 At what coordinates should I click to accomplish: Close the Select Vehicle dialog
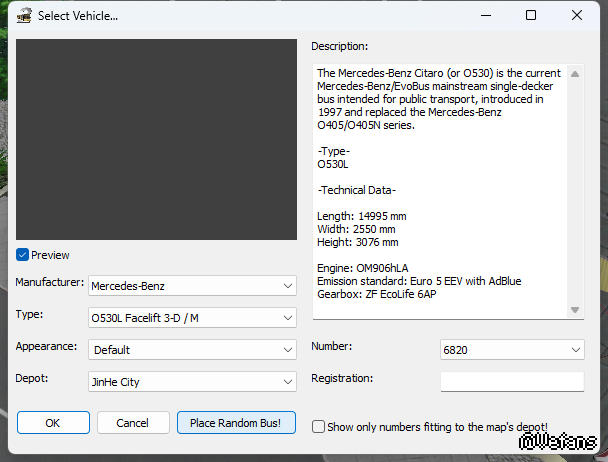(x=578, y=15)
